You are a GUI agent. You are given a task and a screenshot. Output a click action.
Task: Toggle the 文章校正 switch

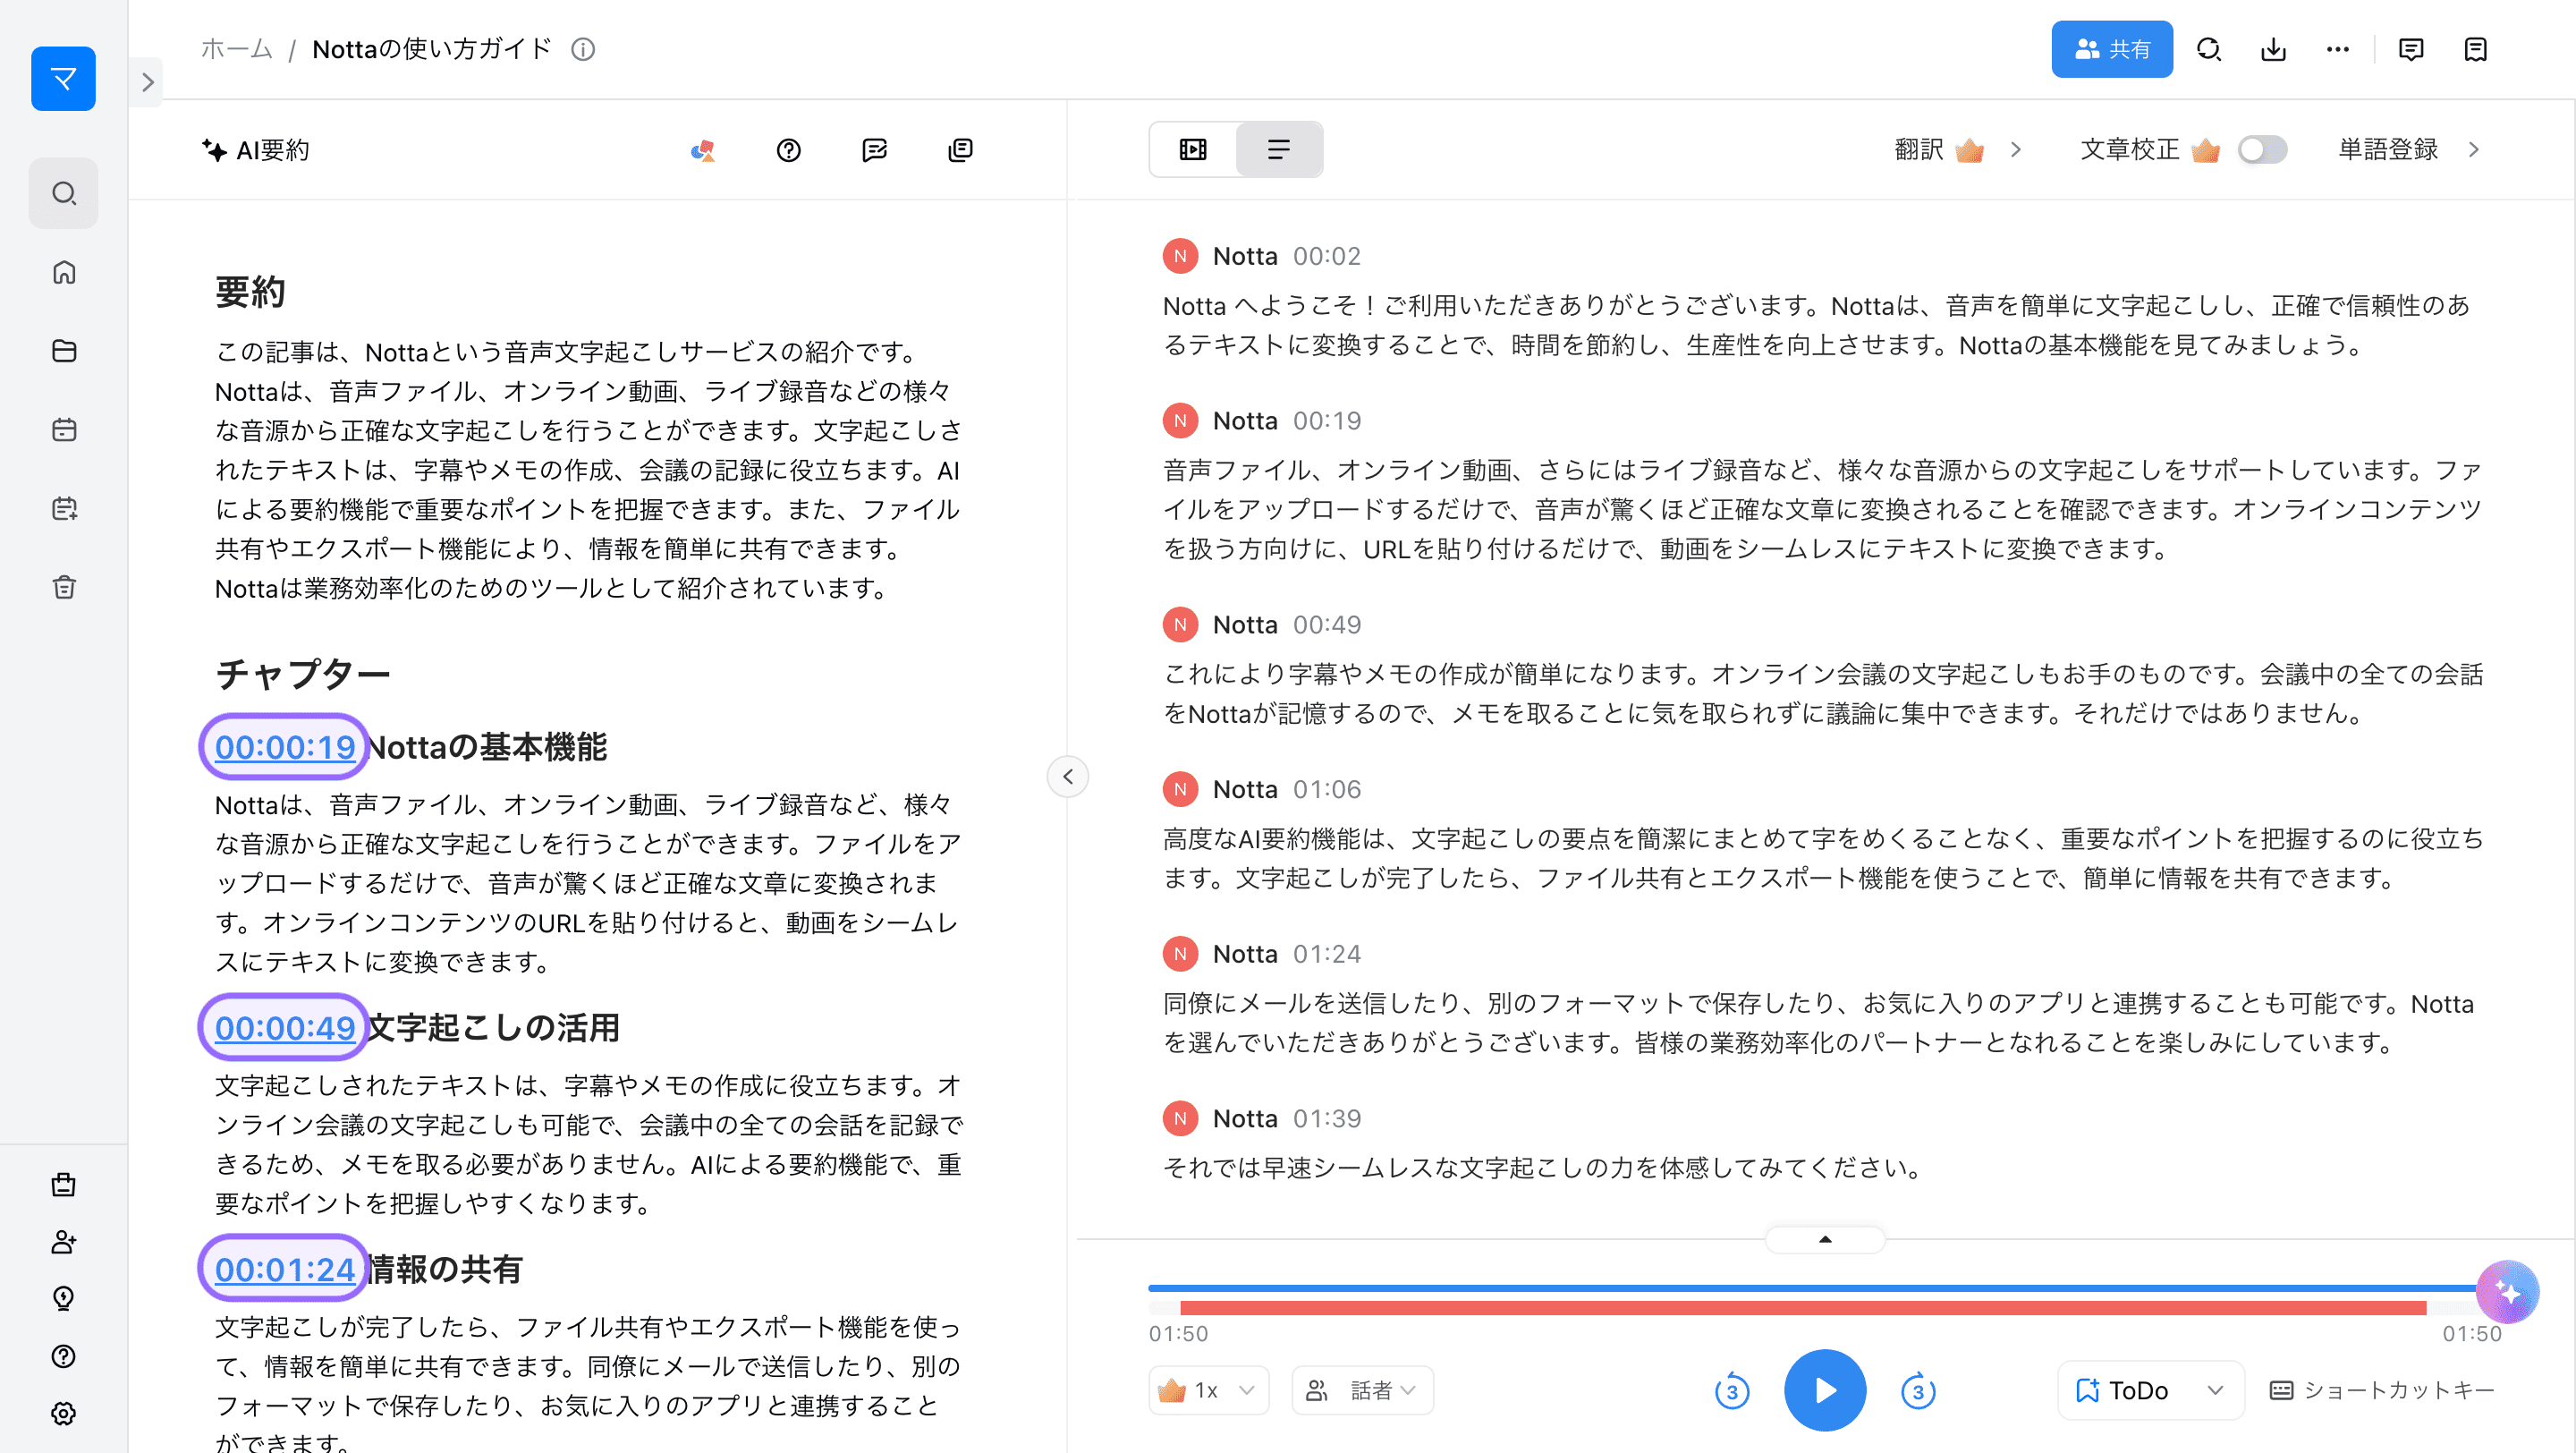[x=2262, y=149]
